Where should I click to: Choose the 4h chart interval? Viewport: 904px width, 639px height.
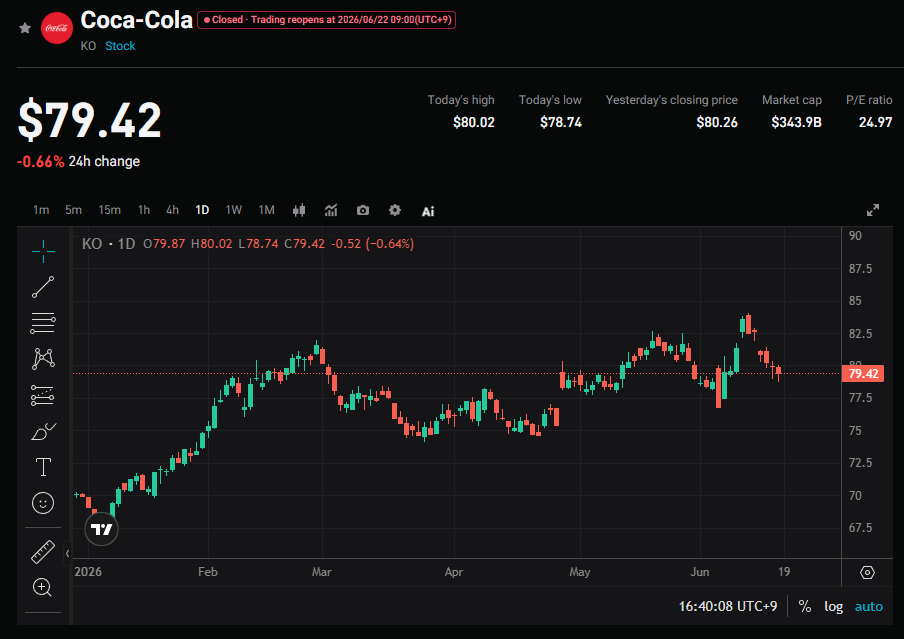coord(172,210)
